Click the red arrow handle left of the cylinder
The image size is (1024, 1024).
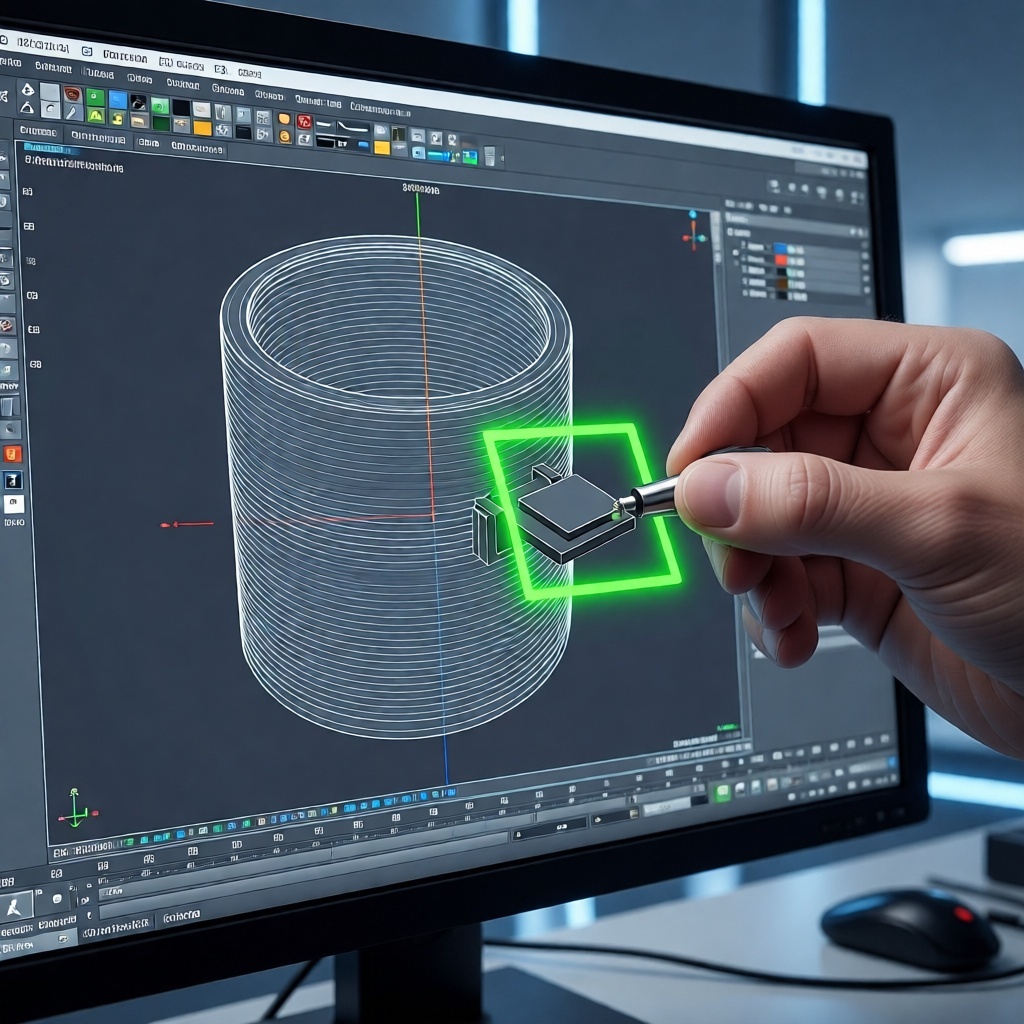tap(187, 524)
